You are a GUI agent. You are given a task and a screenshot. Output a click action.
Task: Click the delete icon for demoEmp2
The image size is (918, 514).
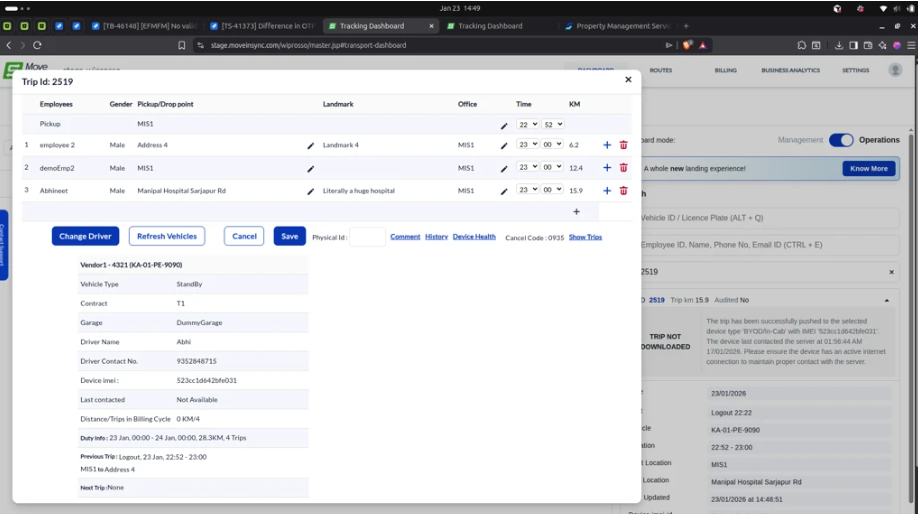[624, 168]
